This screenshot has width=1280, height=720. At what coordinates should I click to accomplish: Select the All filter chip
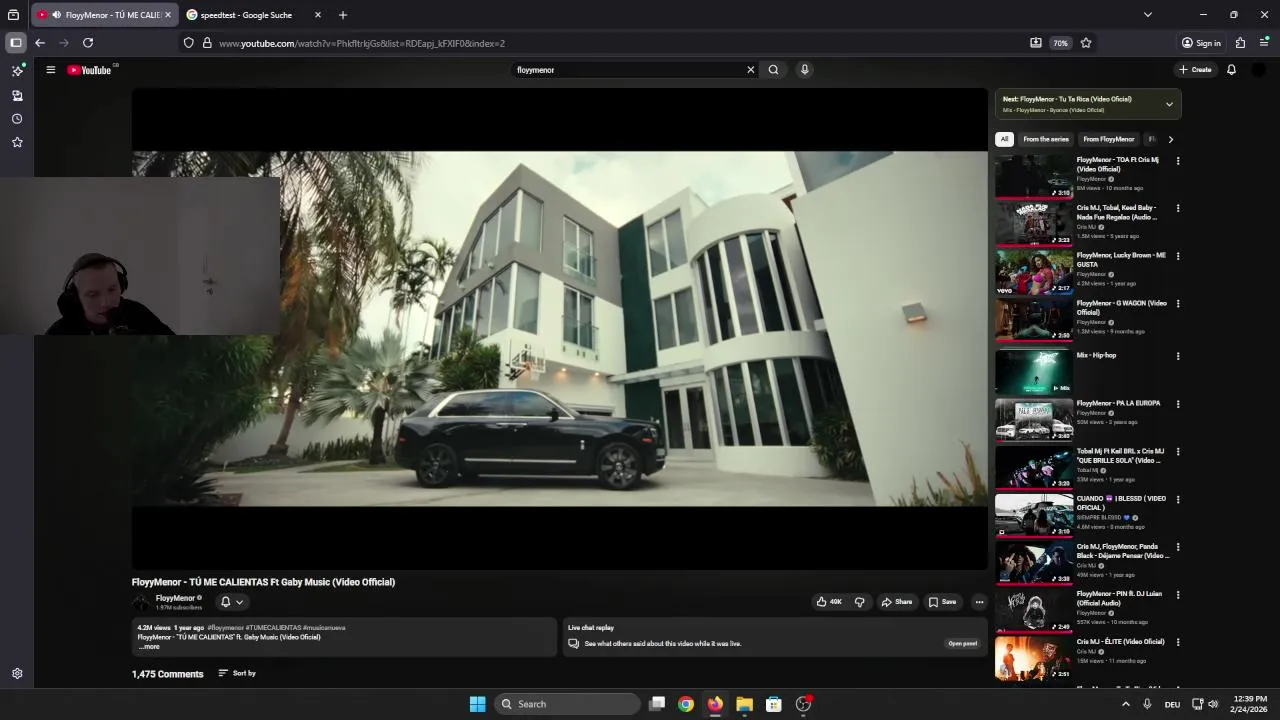pos(1004,139)
